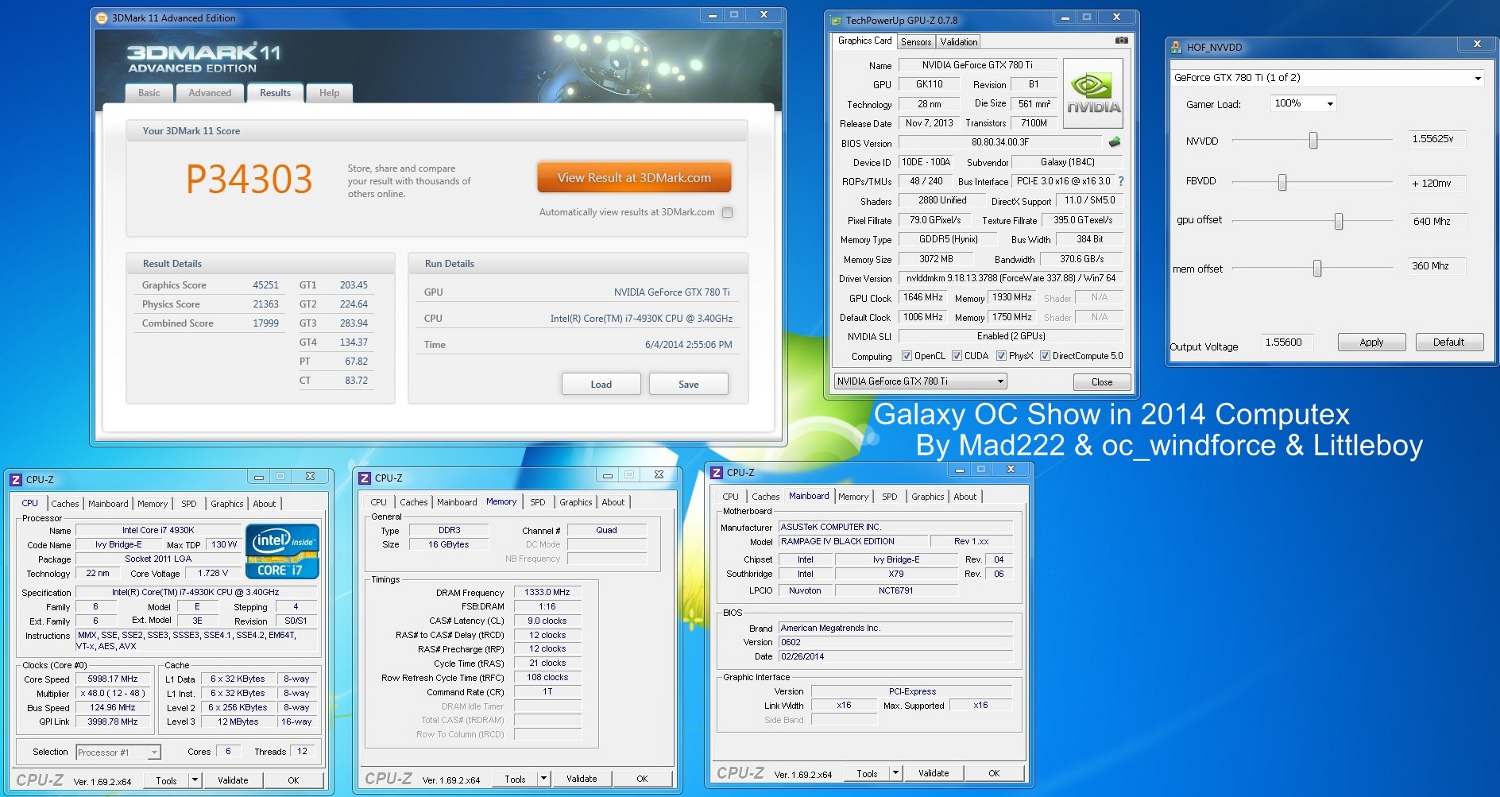
Task: Toggle the PhysX checkbox in GPU-Z
Action: click(1001, 356)
